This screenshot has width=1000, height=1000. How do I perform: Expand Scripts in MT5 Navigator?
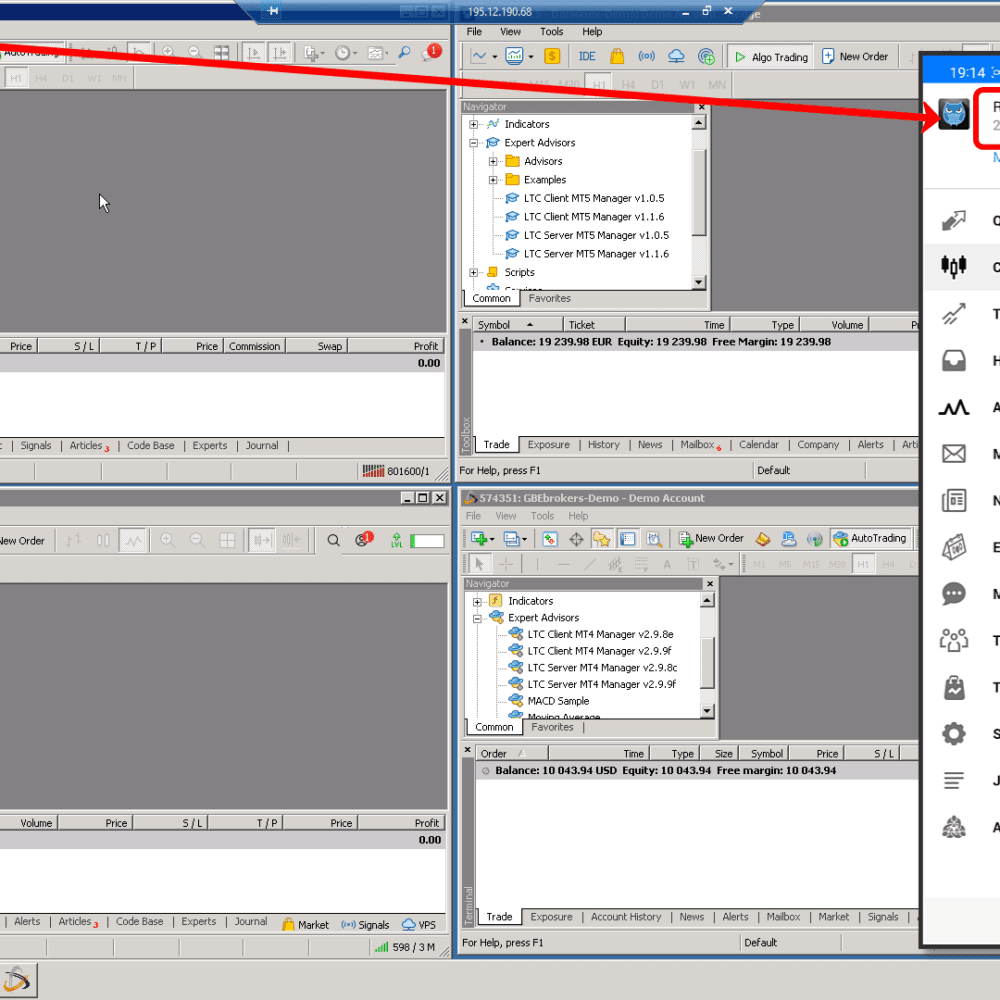(x=473, y=272)
